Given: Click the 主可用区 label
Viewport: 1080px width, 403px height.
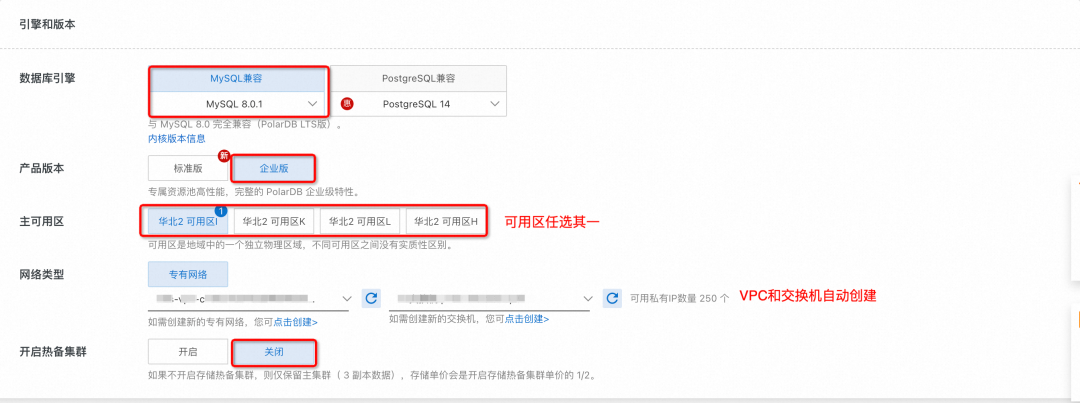Looking at the screenshot, I should [x=42, y=220].
